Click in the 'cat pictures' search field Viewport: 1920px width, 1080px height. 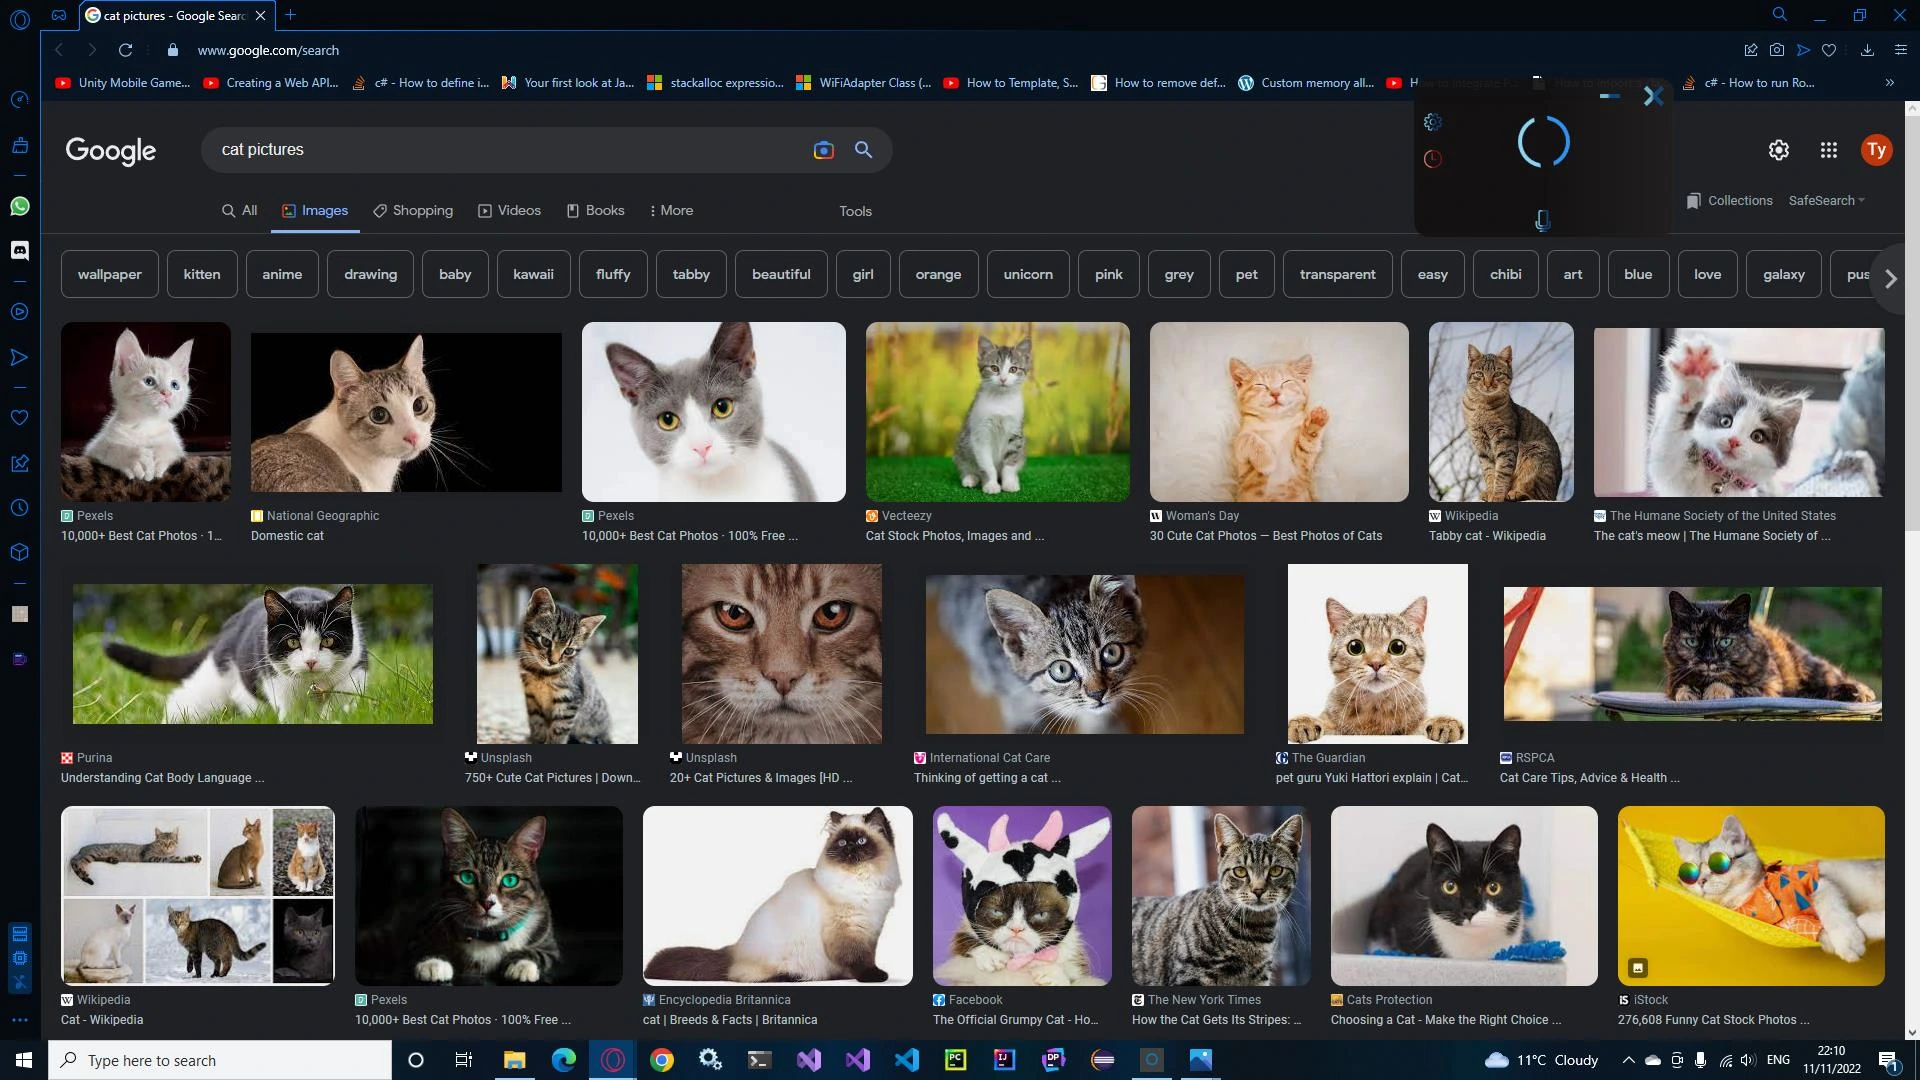[500, 150]
